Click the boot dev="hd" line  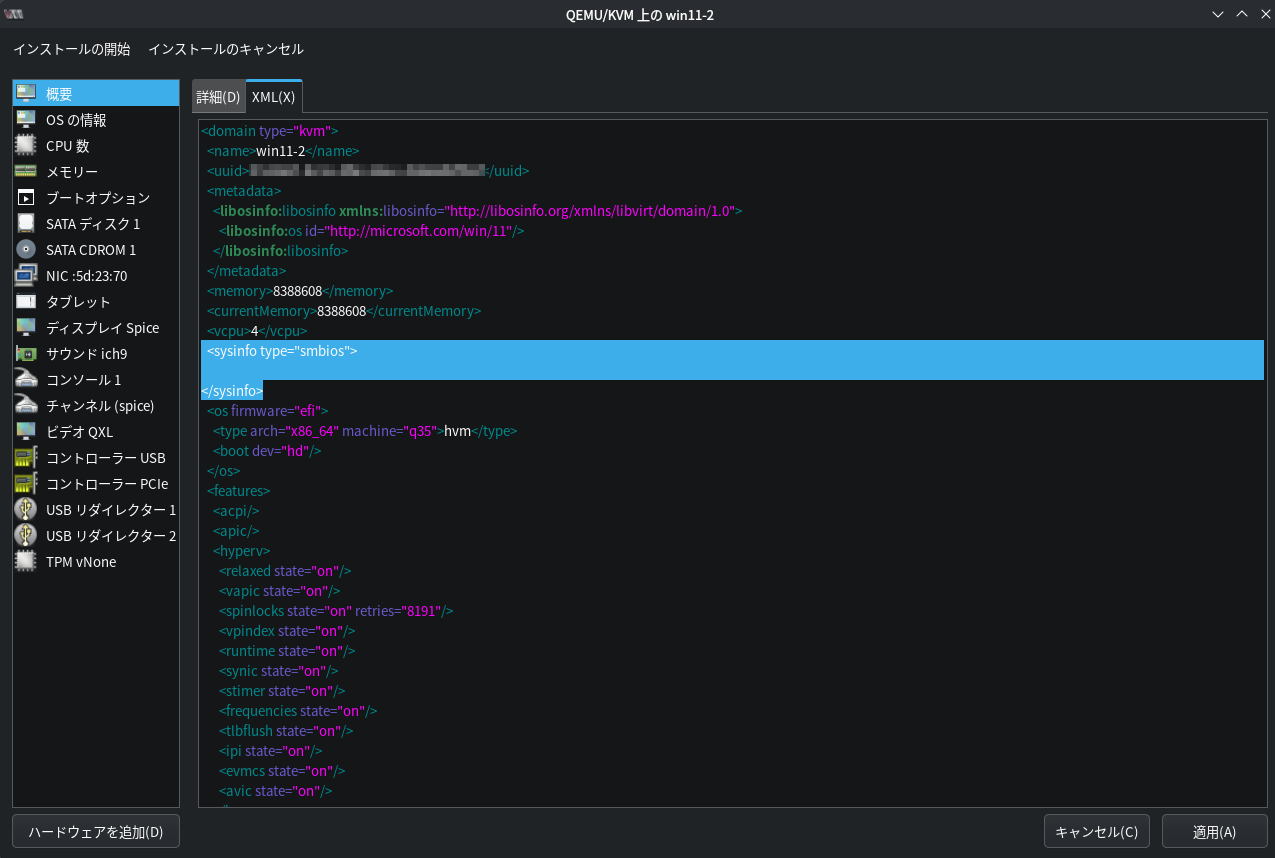267,451
